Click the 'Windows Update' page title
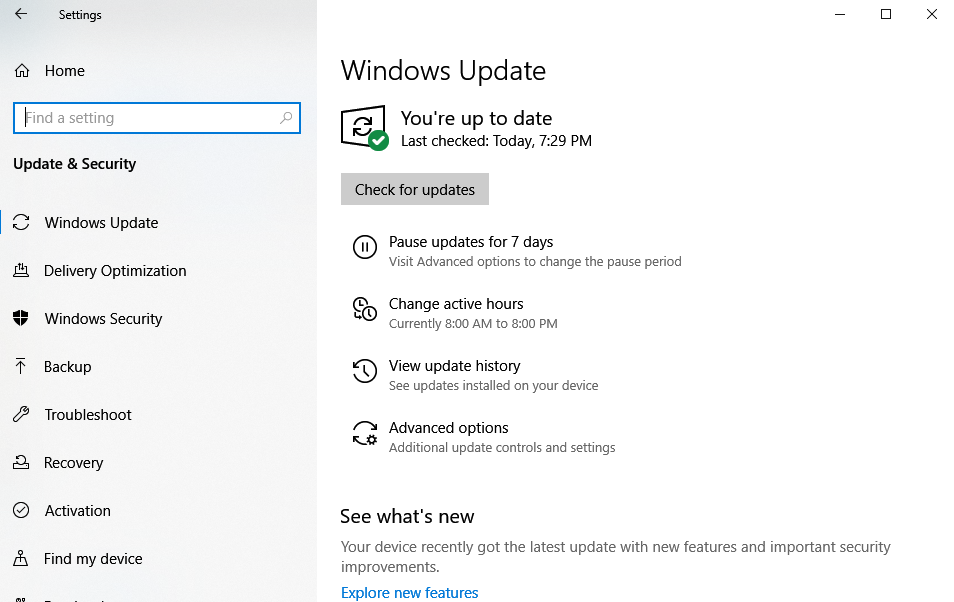This screenshot has width=954, height=602. coord(443,71)
